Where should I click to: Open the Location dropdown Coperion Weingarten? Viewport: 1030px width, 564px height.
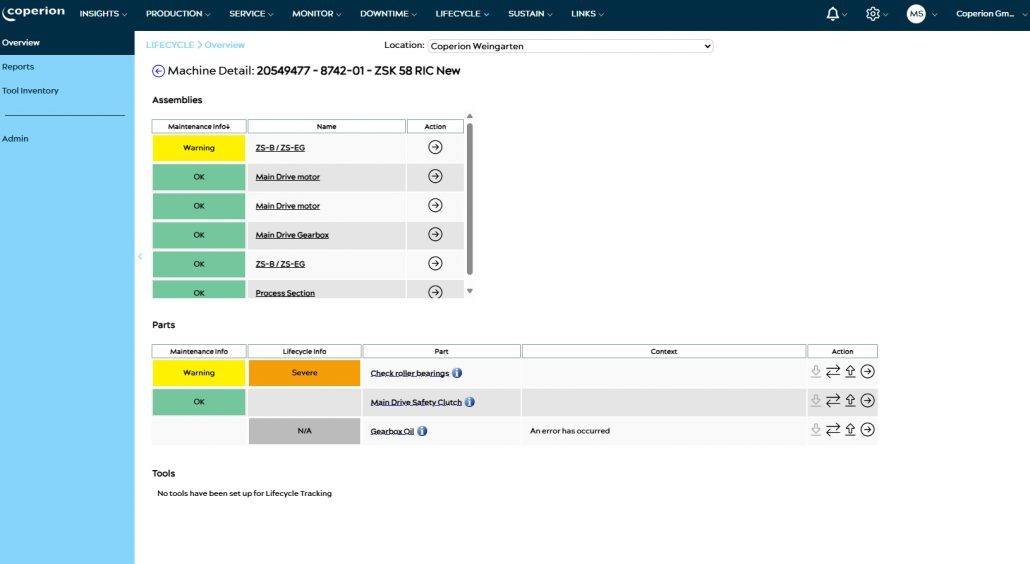570,46
